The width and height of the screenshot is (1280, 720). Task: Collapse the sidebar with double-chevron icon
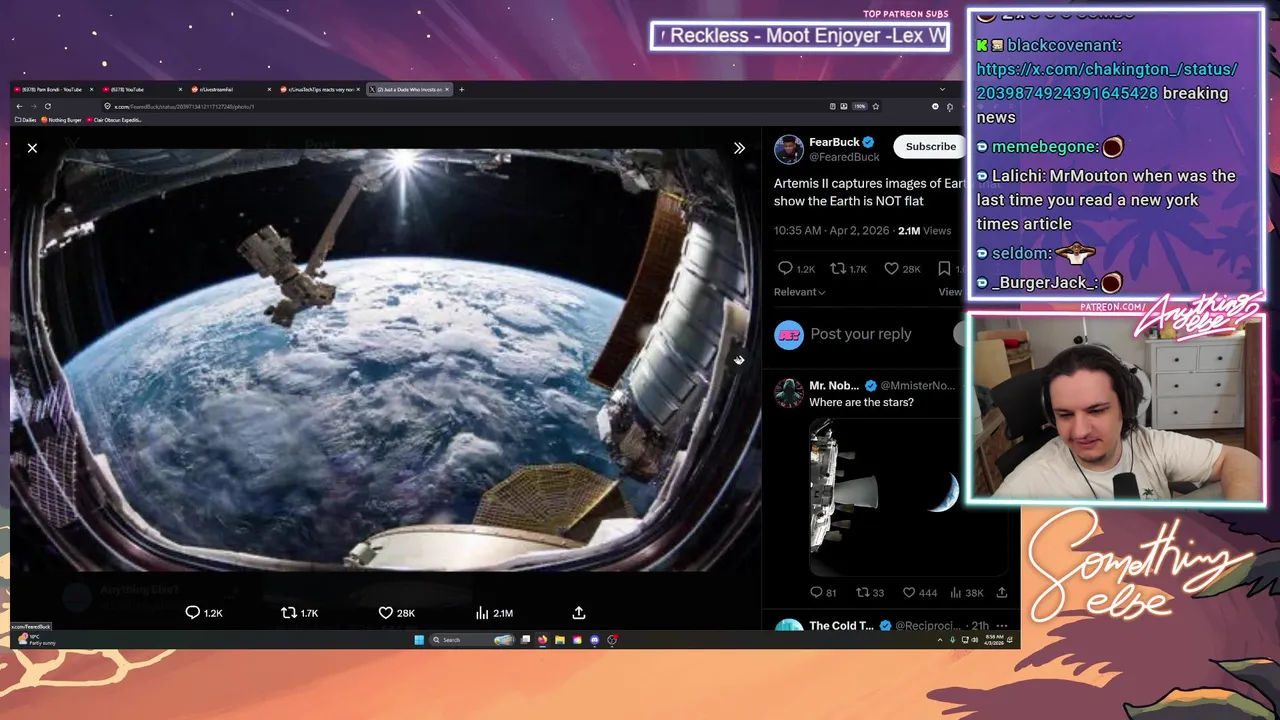coord(739,148)
